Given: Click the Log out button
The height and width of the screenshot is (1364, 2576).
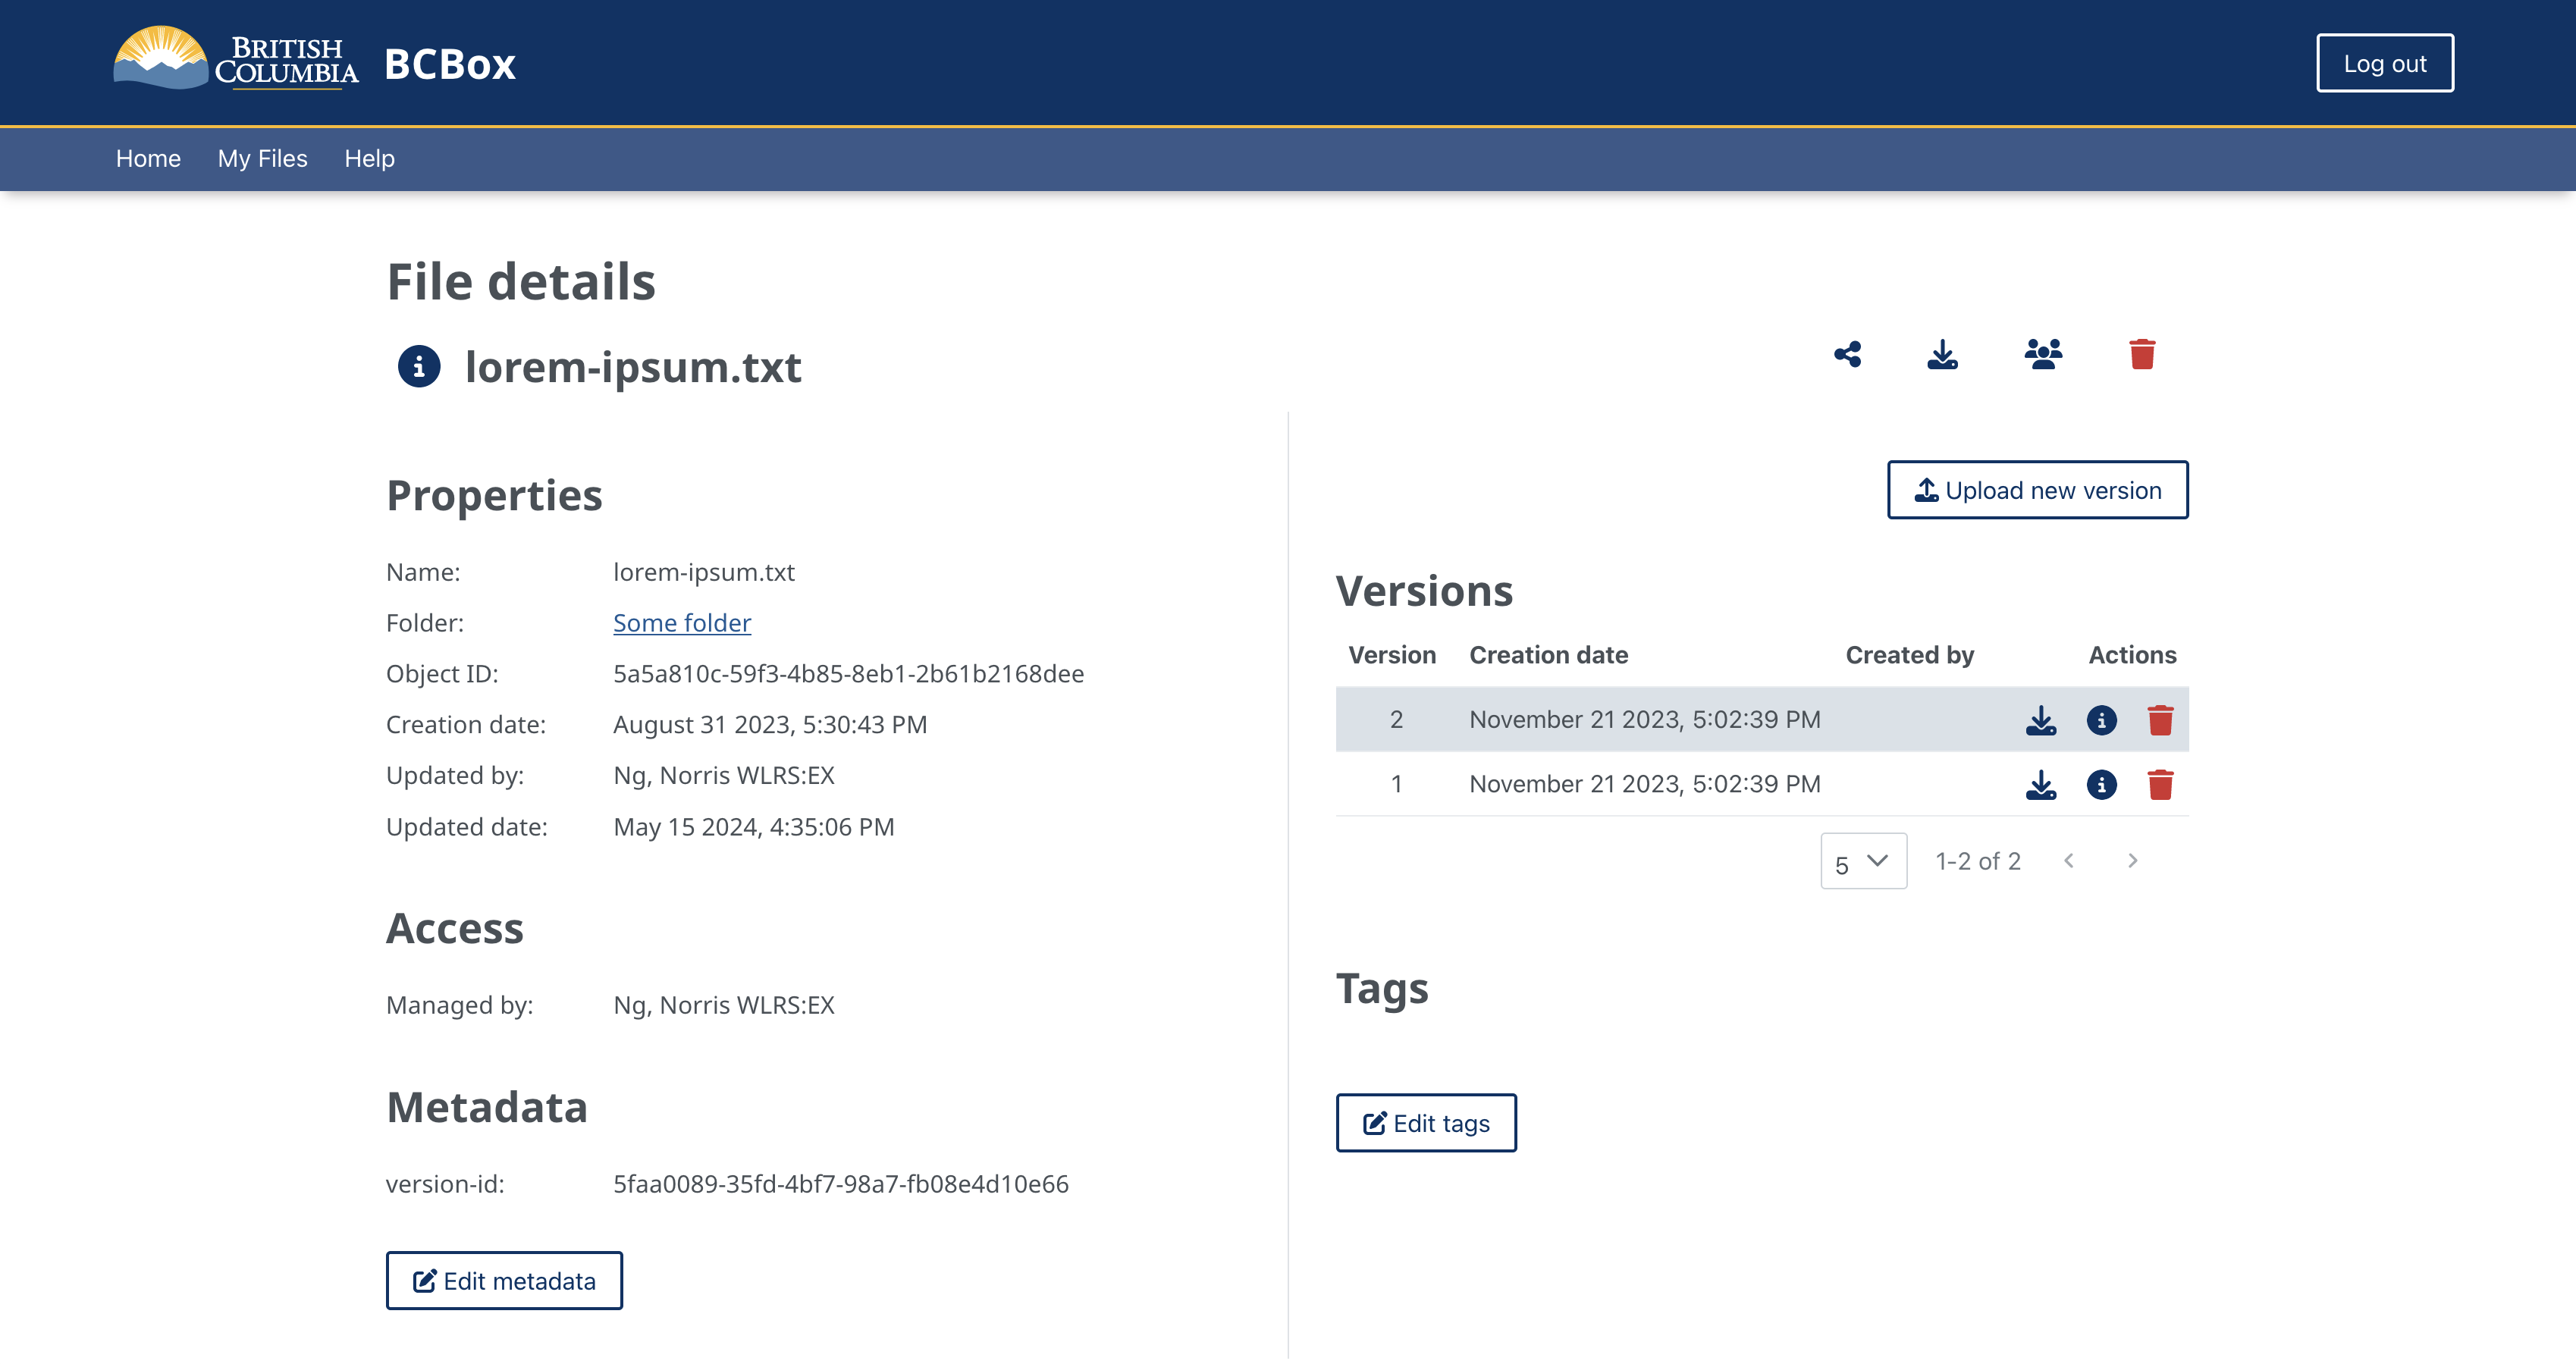Looking at the screenshot, I should [2385, 63].
